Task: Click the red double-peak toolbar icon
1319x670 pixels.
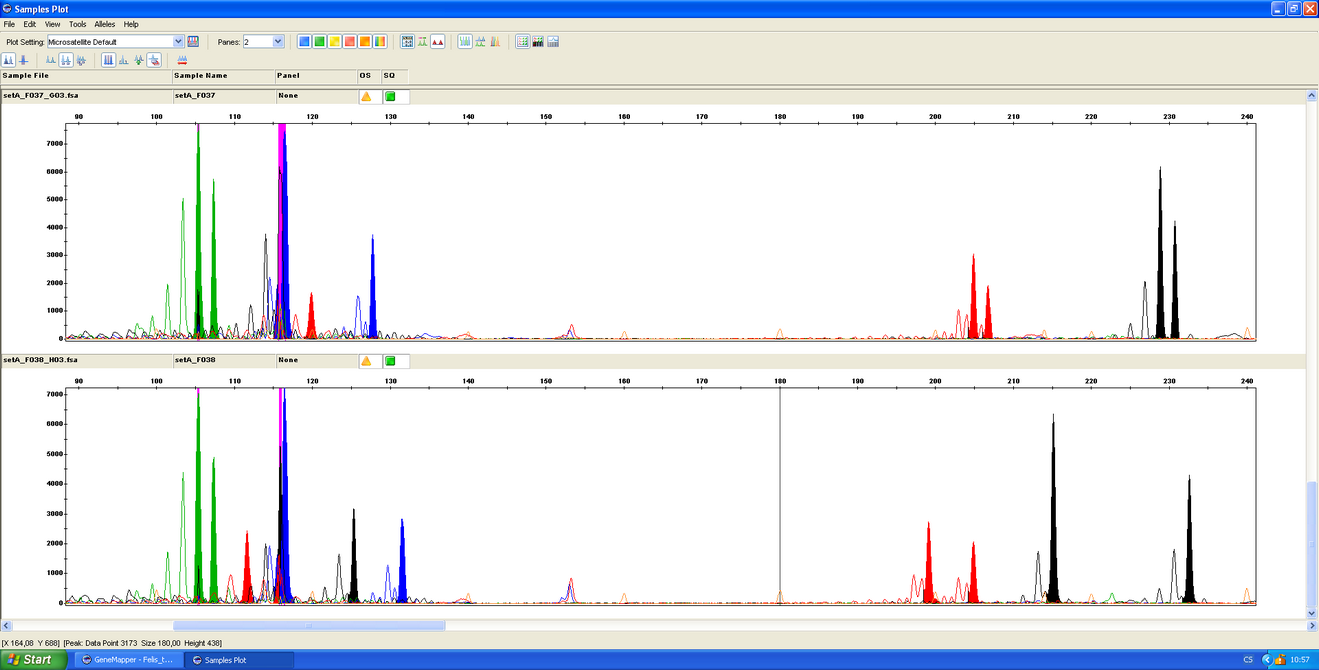Action: (x=437, y=42)
